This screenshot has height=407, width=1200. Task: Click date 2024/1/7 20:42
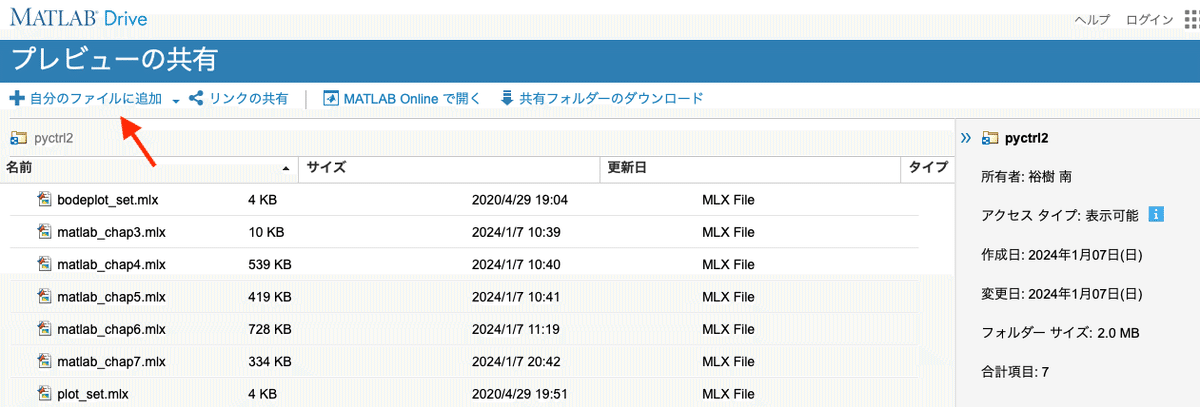click(516, 361)
